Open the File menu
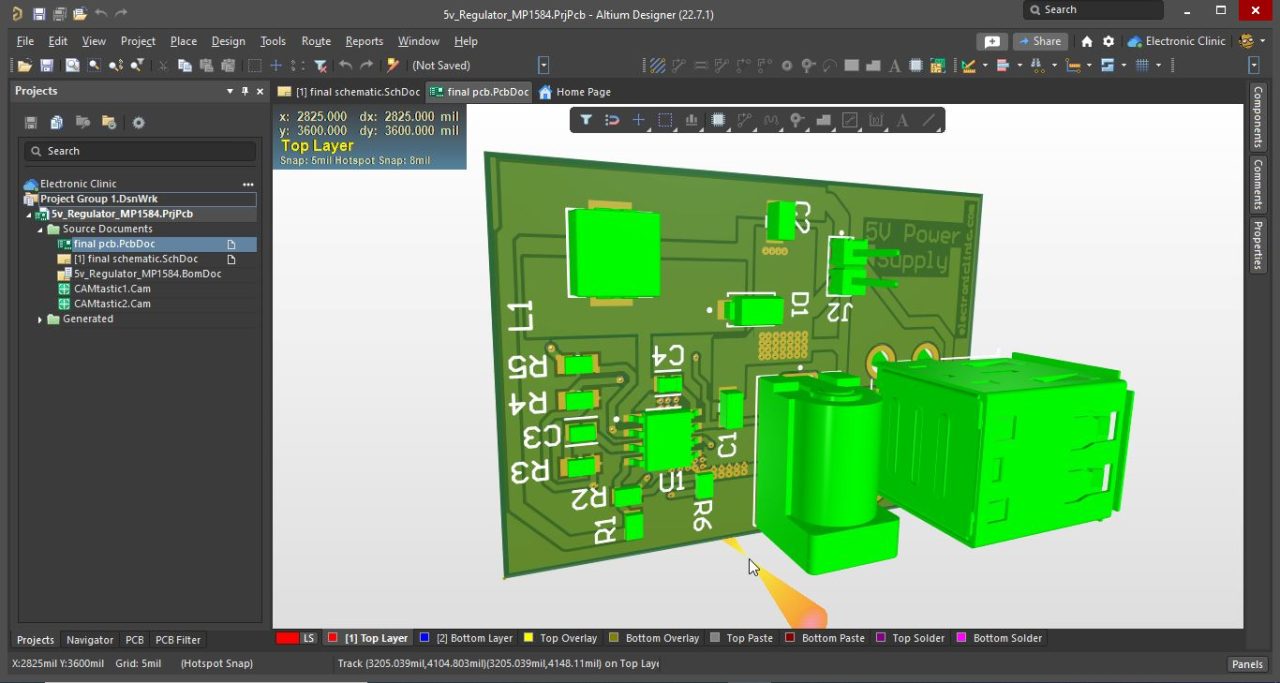 coord(25,41)
